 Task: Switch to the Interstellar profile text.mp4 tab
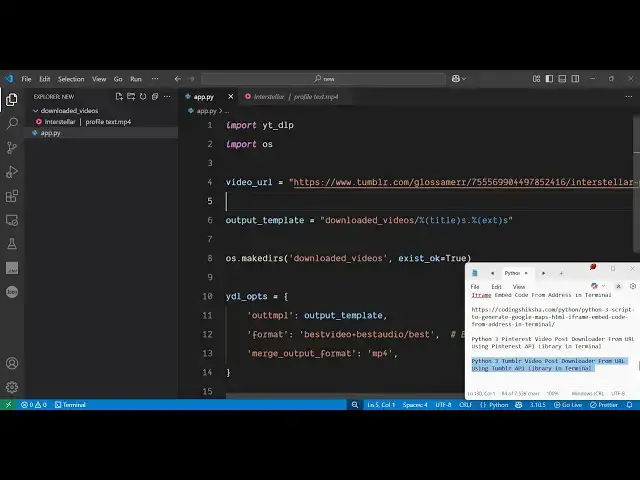click(296, 97)
